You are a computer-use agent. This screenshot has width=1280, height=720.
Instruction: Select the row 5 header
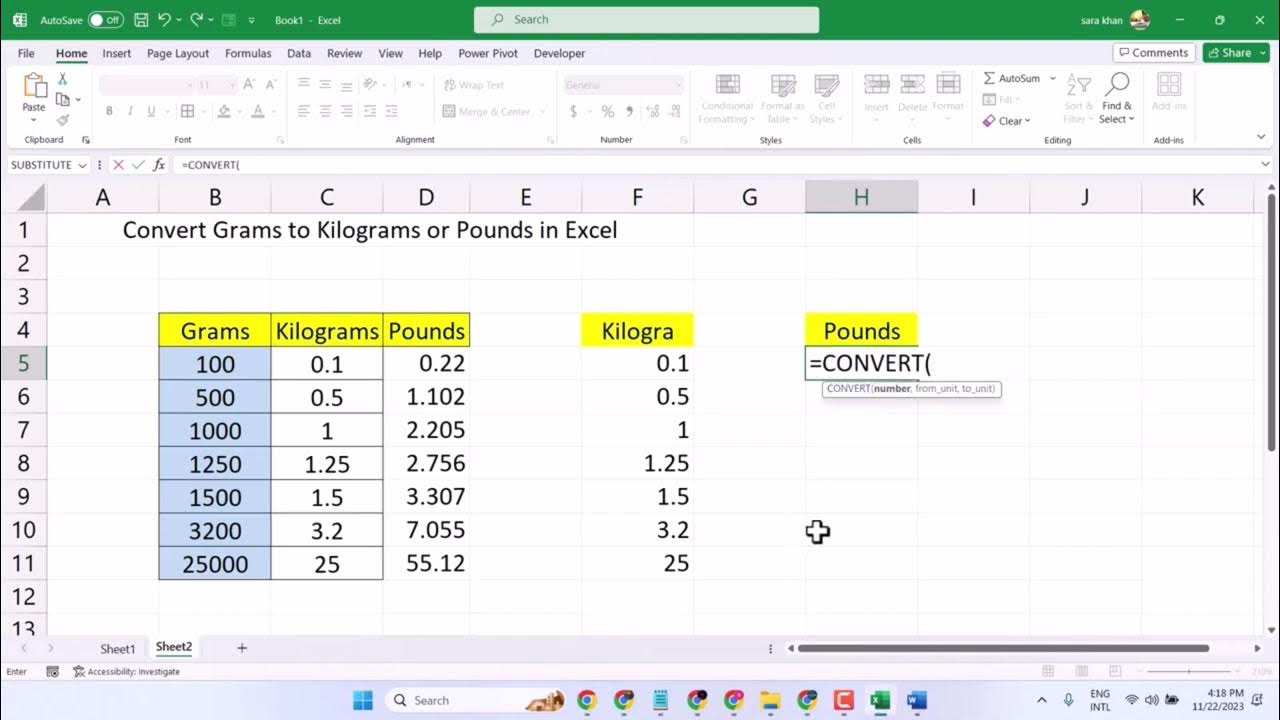23,363
